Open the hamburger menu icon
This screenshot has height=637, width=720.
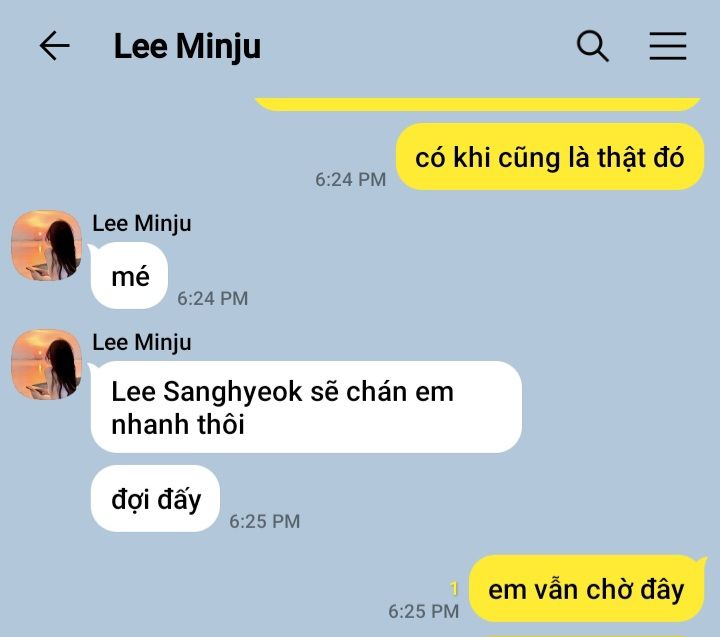point(668,46)
